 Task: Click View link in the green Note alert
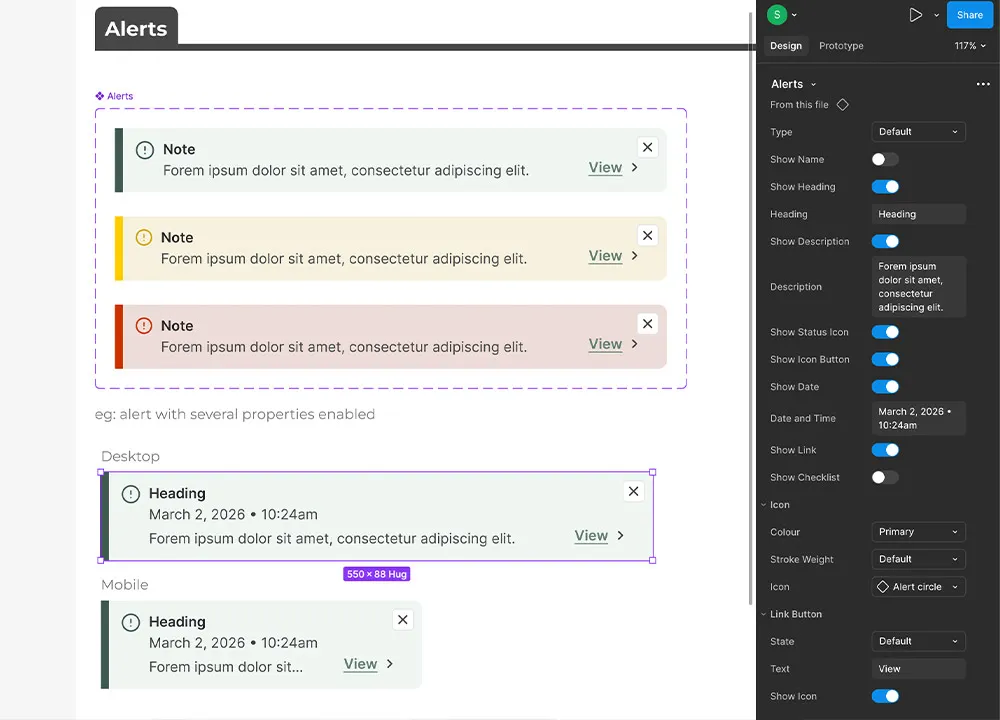pyautogui.click(x=605, y=168)
